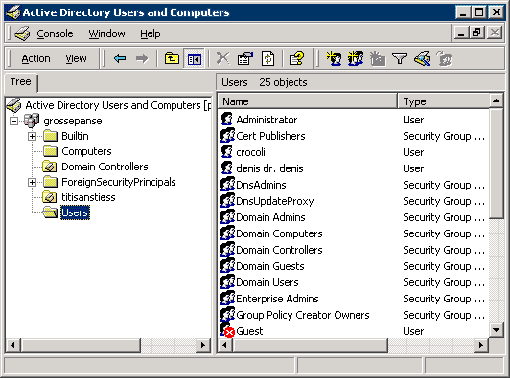This screenshot has height=378, width=510.
Task: Click the disabled Guest user icon
Action: coord(227,330)
